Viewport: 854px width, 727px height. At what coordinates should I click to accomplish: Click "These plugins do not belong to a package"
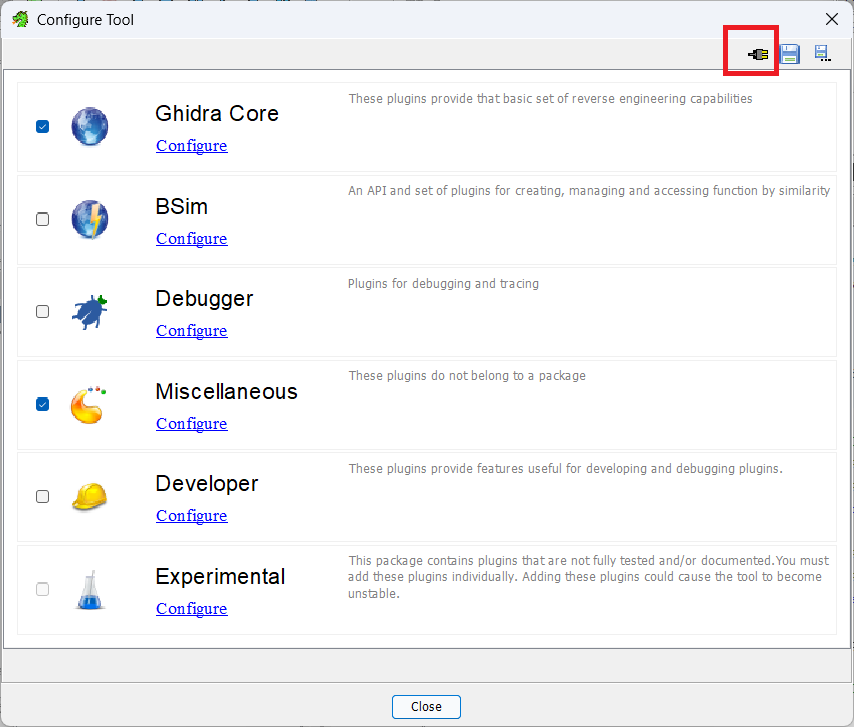click(467, 376)
